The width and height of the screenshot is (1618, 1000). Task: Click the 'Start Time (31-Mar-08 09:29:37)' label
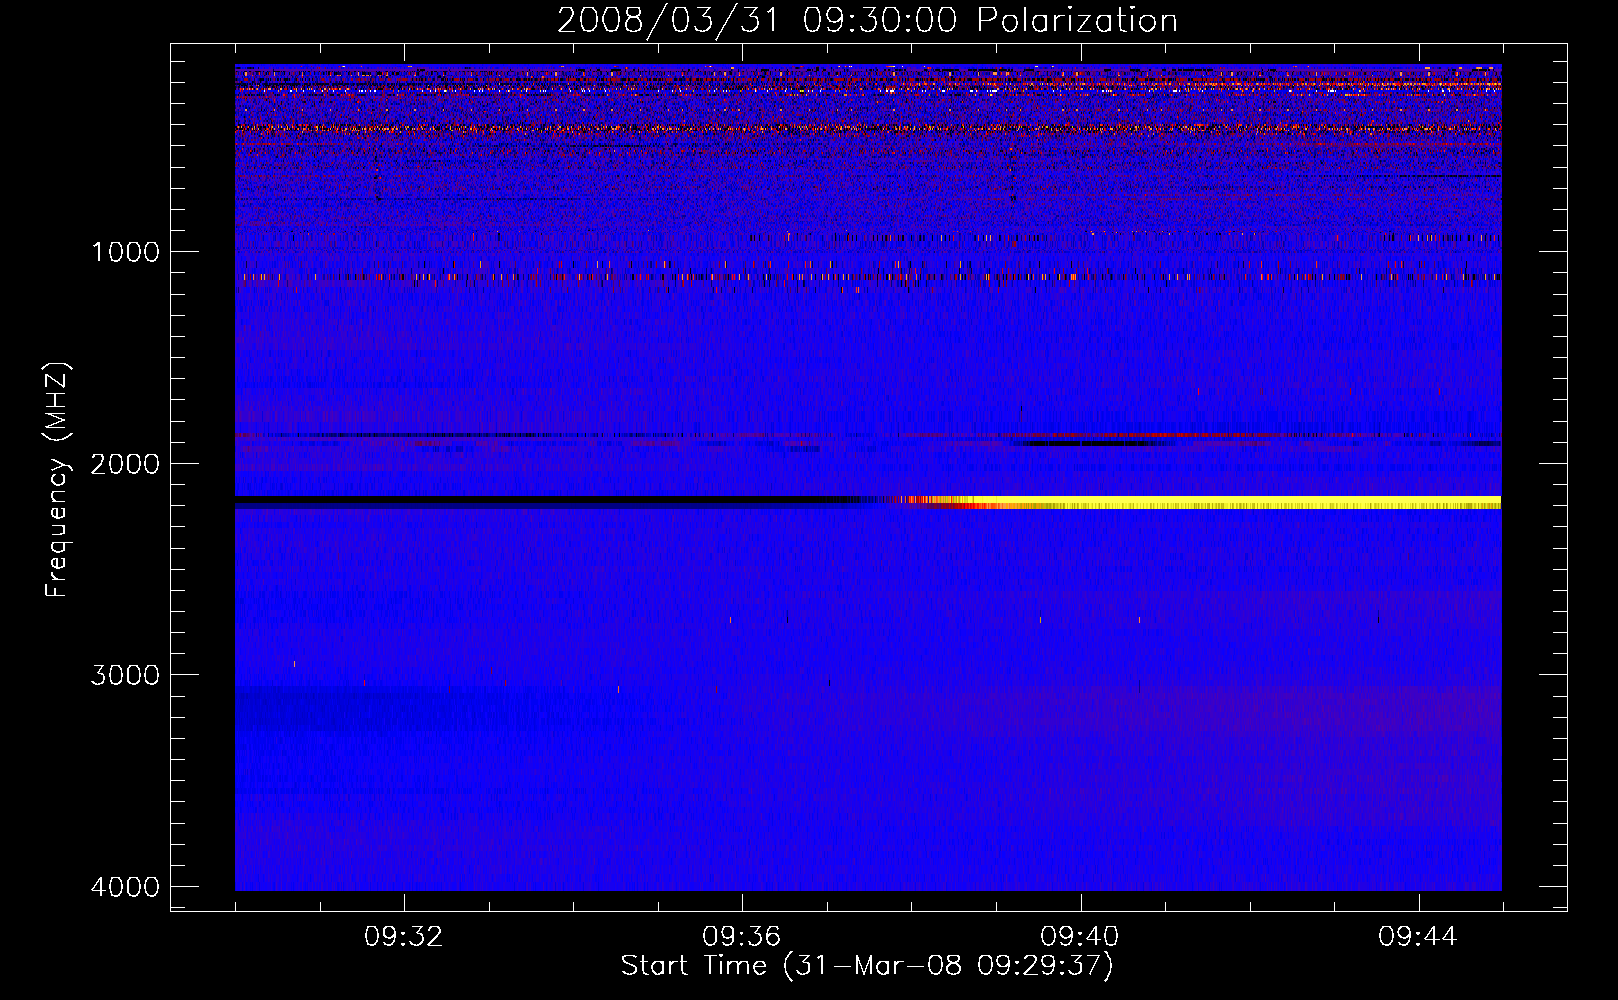(x=867, y=966)
